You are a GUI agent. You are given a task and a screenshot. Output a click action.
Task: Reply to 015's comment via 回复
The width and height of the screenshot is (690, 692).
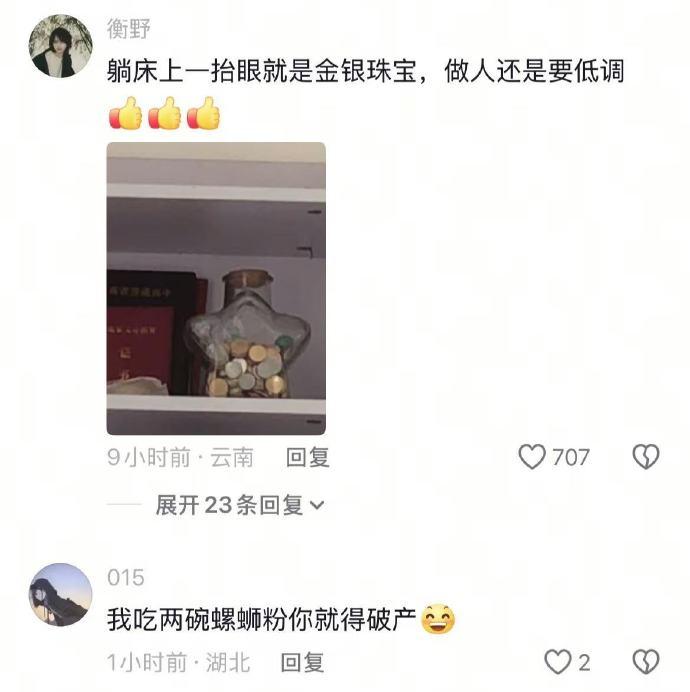pyautogui.click(x=302, y=662)
